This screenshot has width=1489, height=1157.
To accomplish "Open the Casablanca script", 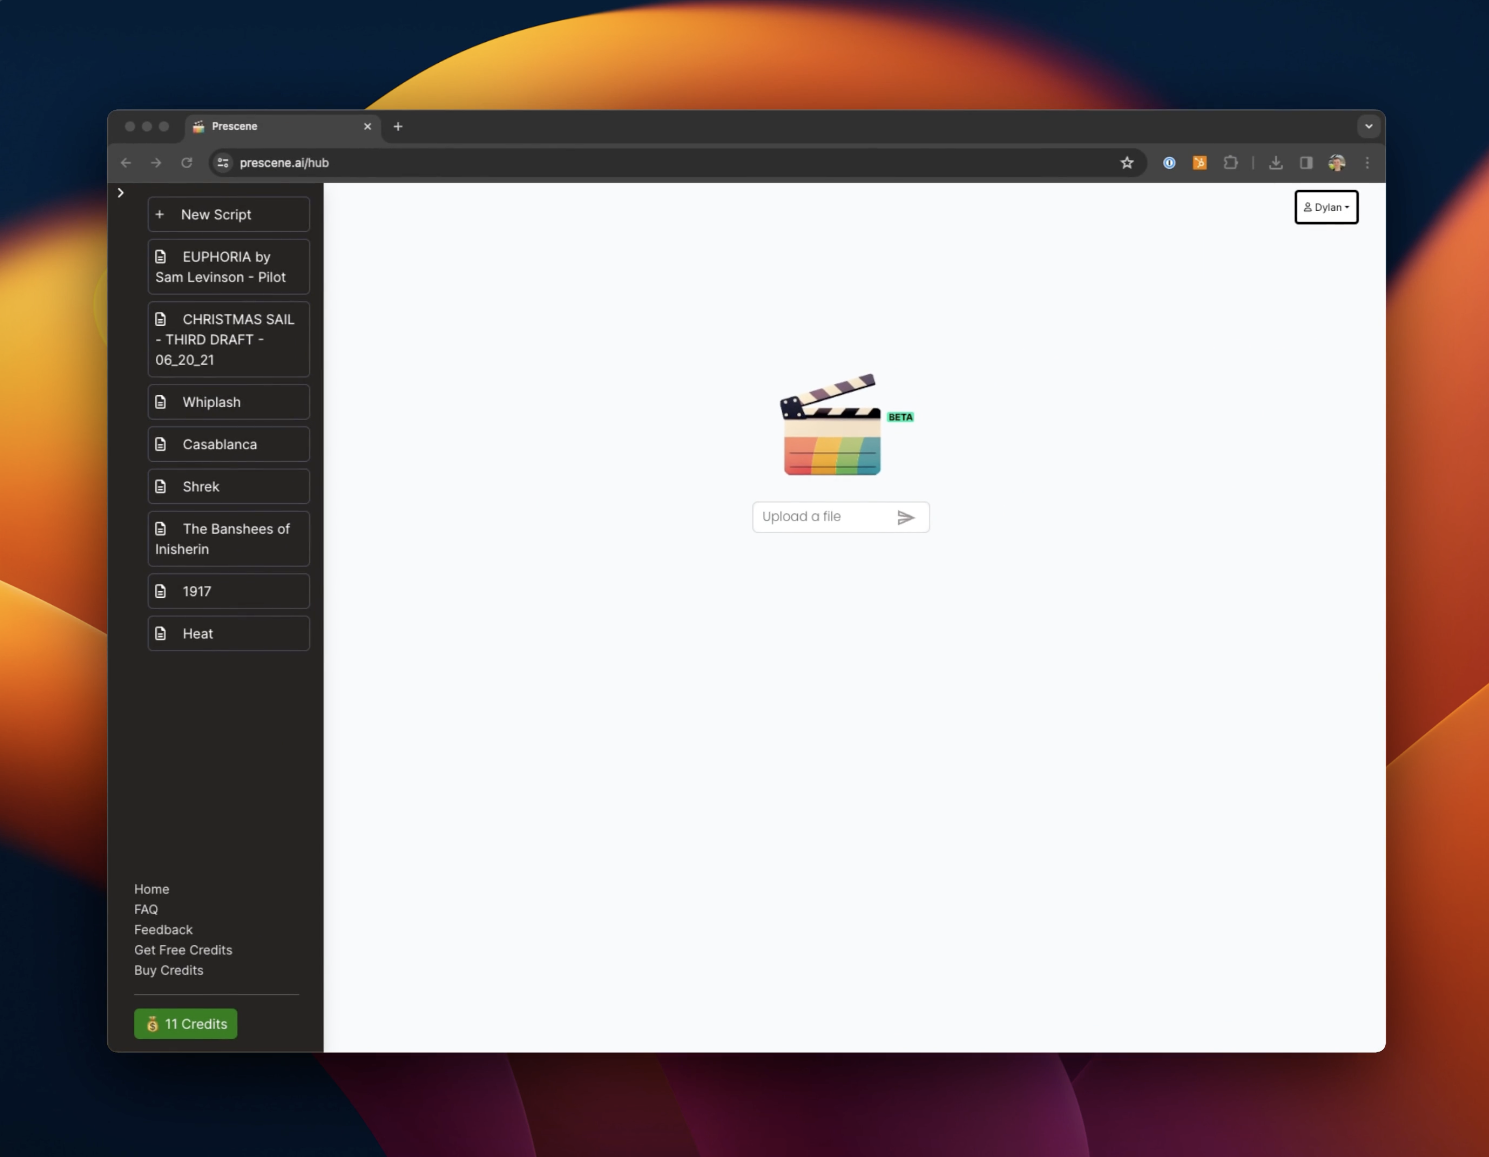I will click(229, 444).
